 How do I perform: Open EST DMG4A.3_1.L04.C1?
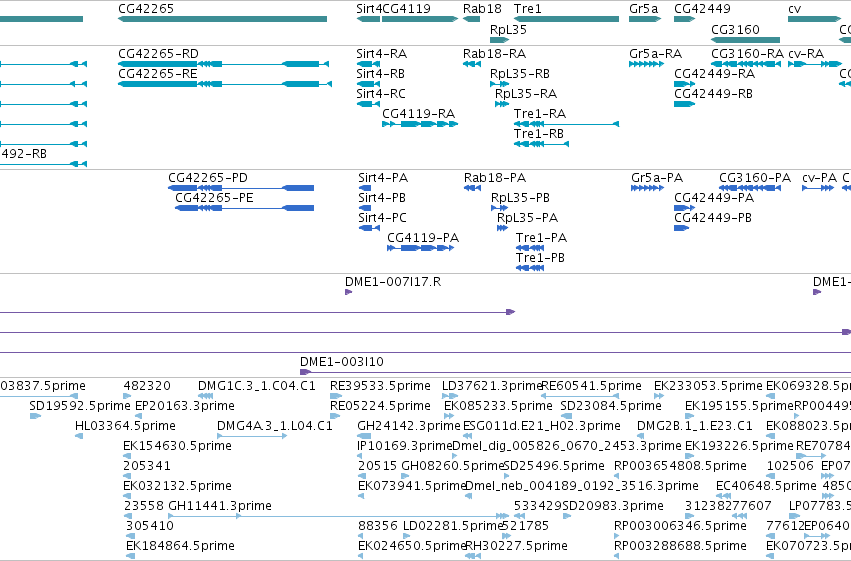click(x=275, y=426)
